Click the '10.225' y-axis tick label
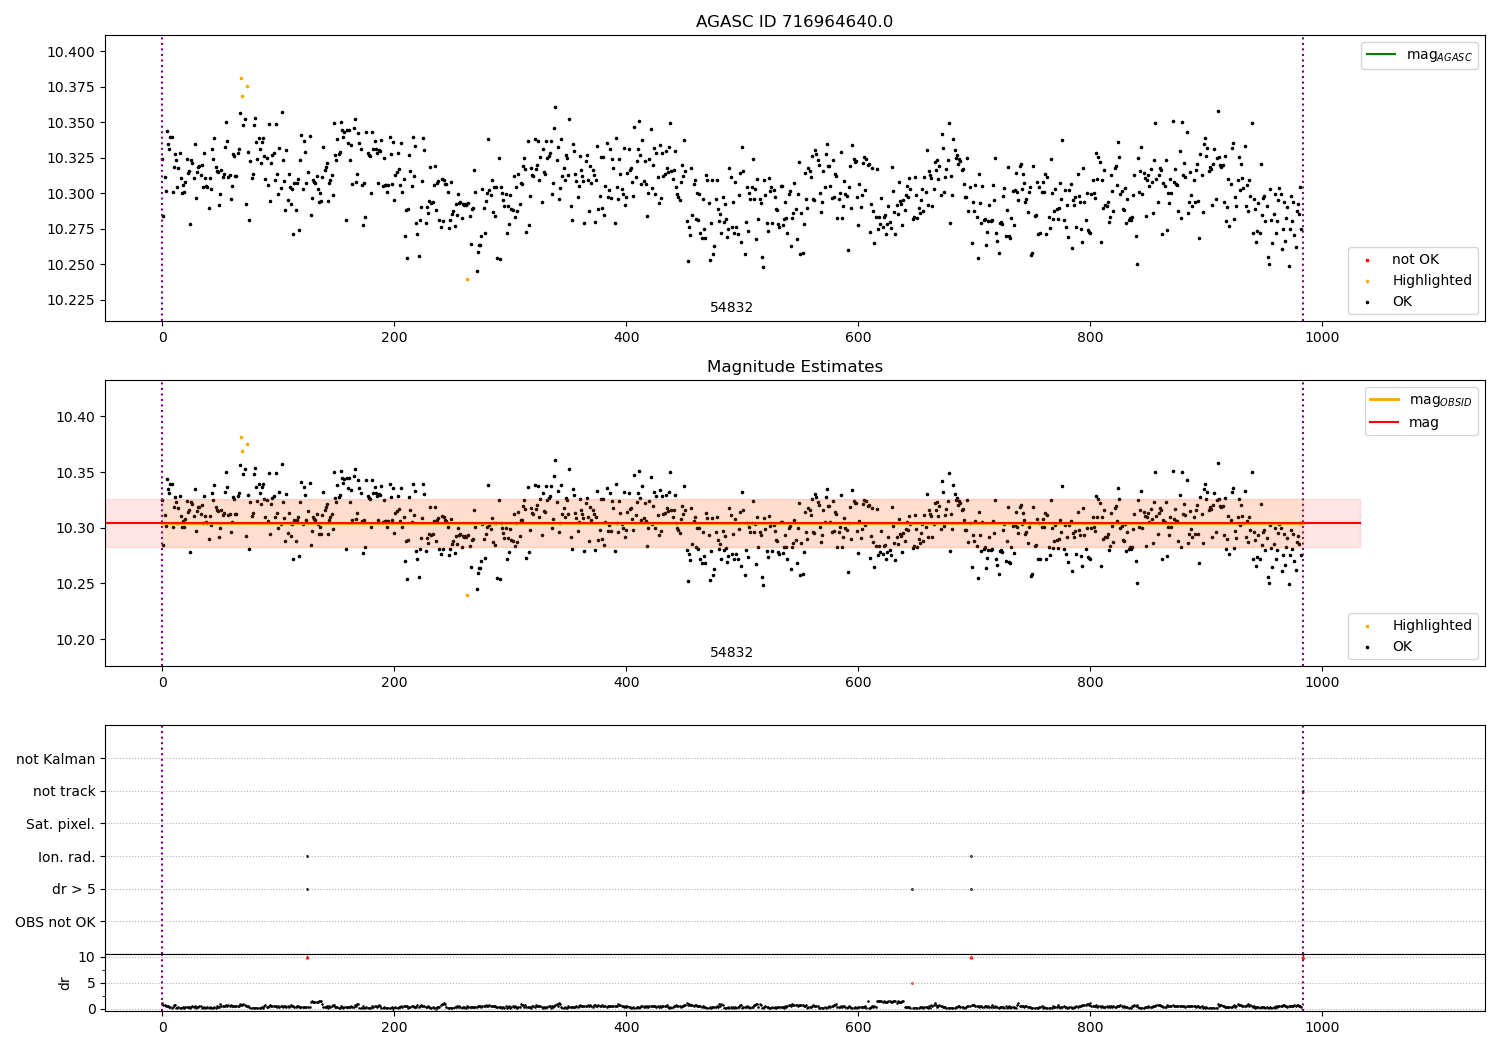Screen dimensions: 1500x1050 click(71, 301)
